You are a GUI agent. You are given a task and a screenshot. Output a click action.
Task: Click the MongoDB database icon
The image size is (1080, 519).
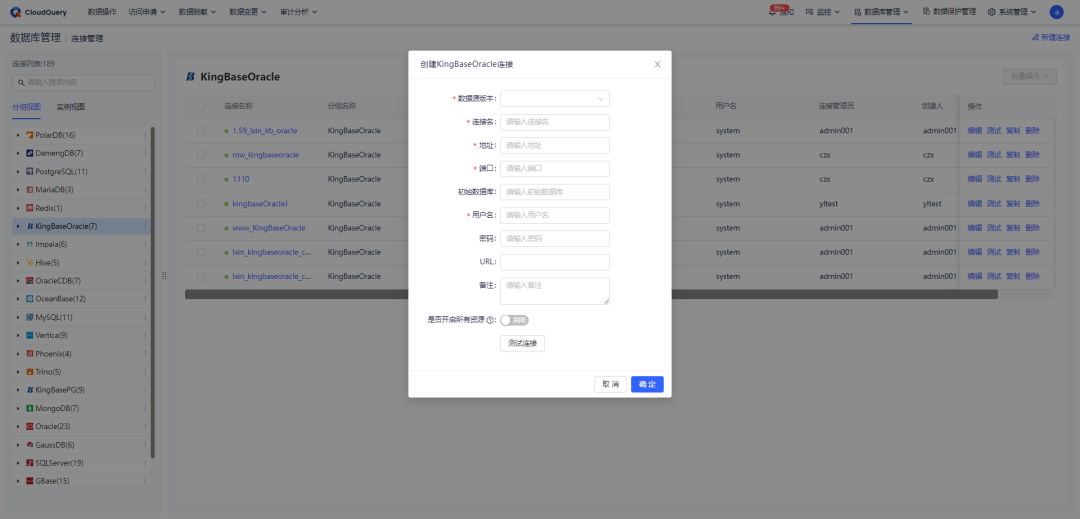30,408
